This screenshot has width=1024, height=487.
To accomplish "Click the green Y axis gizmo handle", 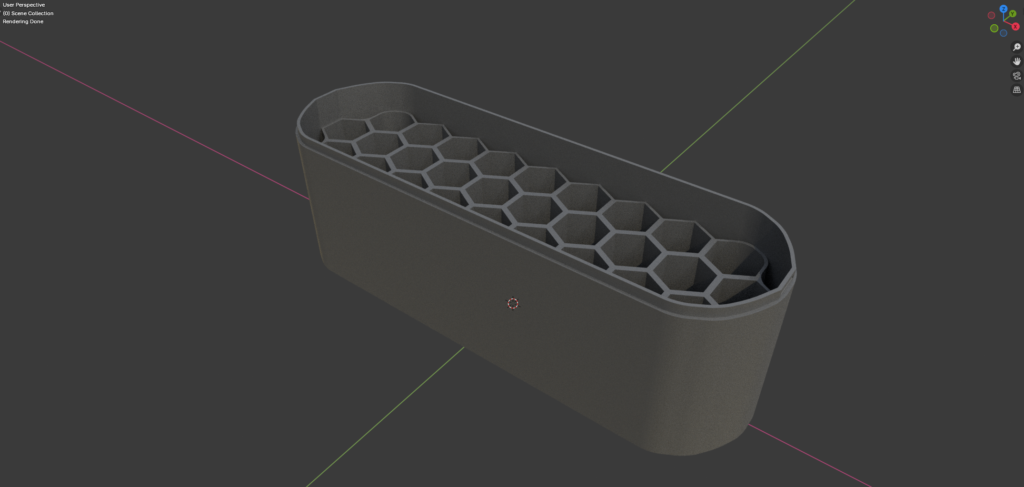I will pyautogui.click(x=1014, y=14).
